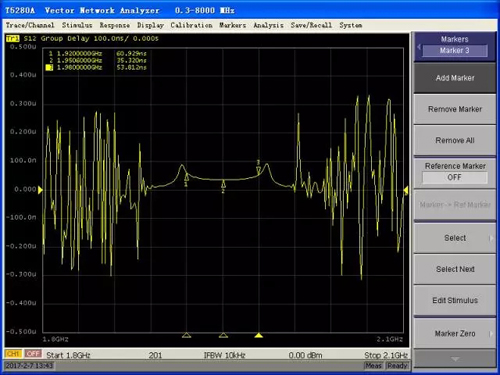
Task: Click the left reference level arrow
Action: pos(40,190)
